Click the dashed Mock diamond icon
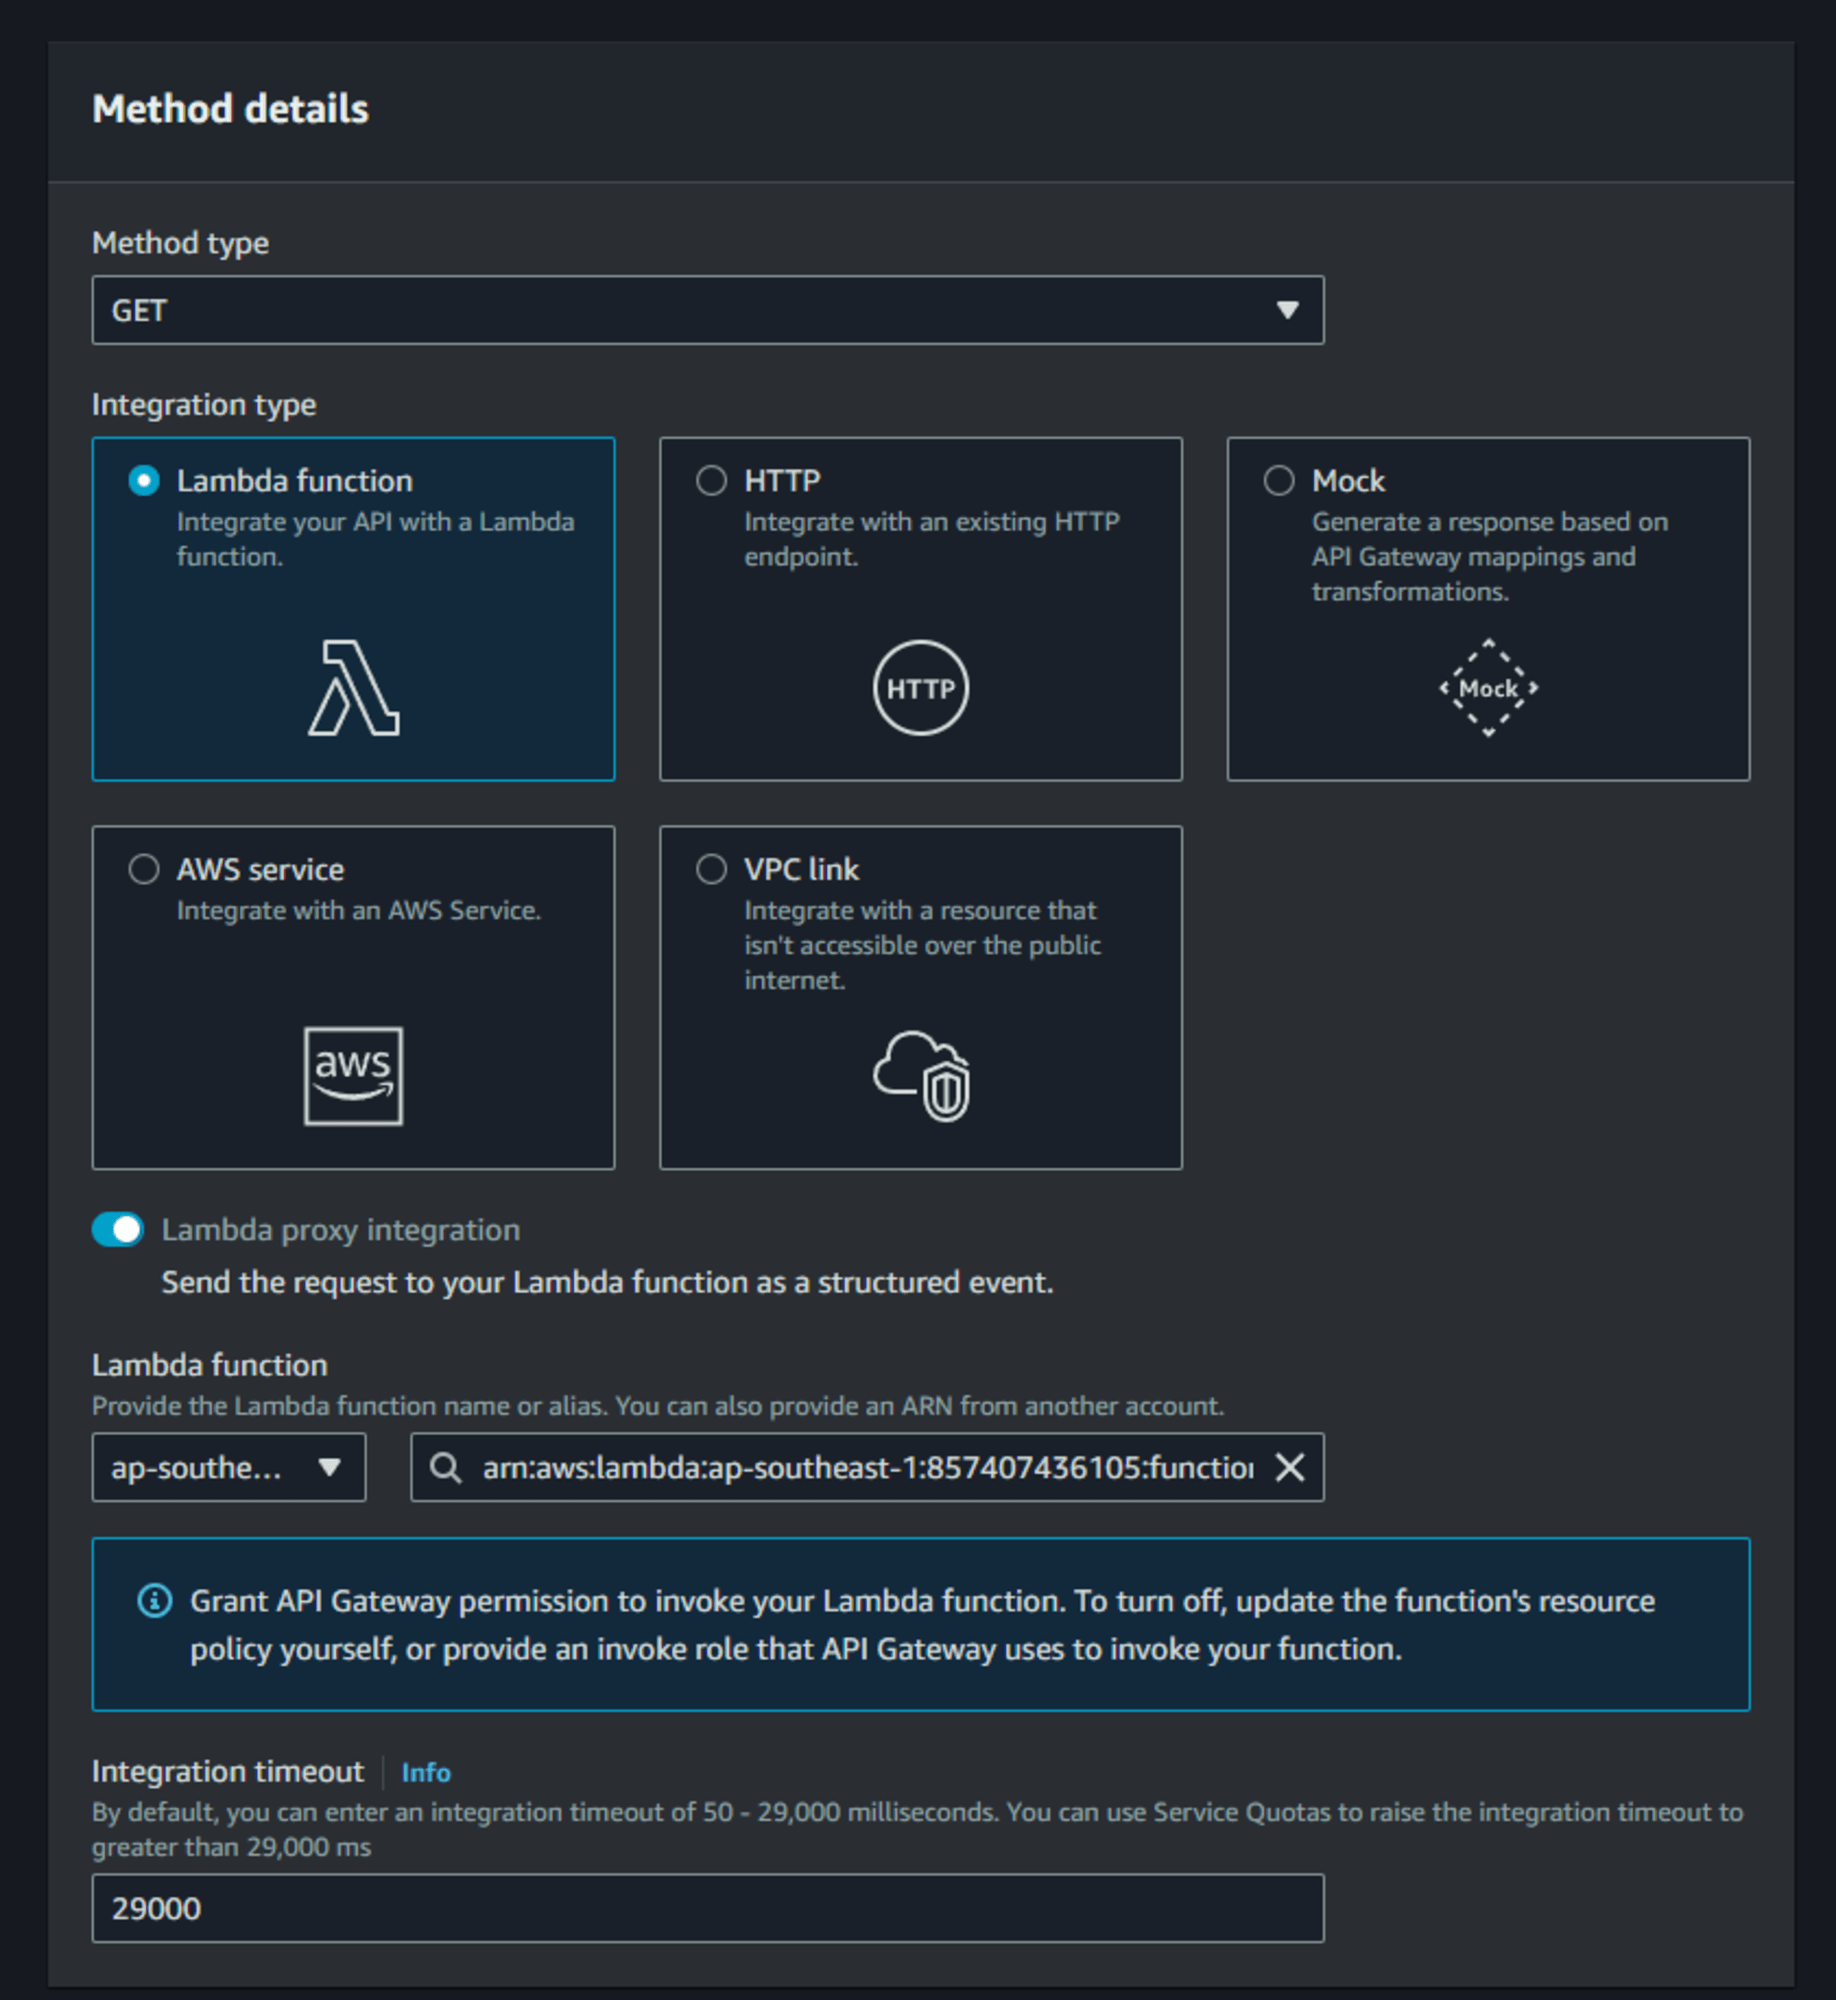This screenshot has width=1836, height=2000. point(1488,688)
